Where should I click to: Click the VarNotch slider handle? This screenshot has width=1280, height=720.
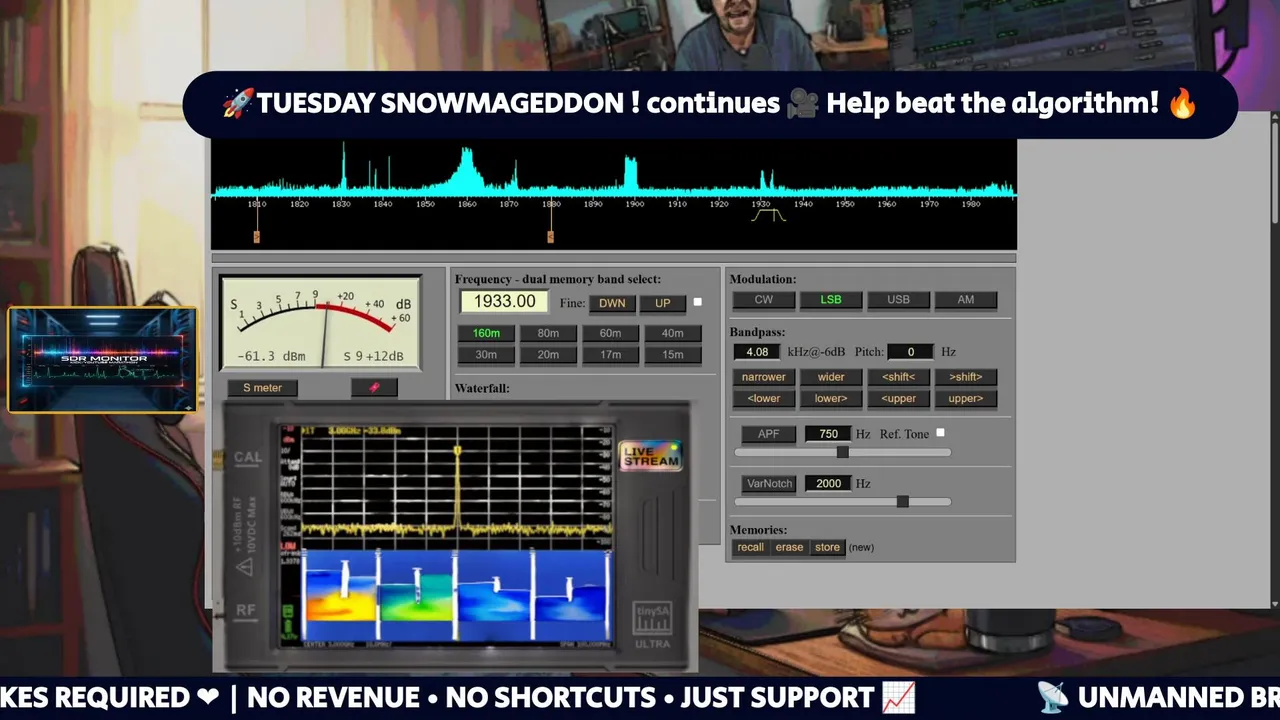(903, 501)
